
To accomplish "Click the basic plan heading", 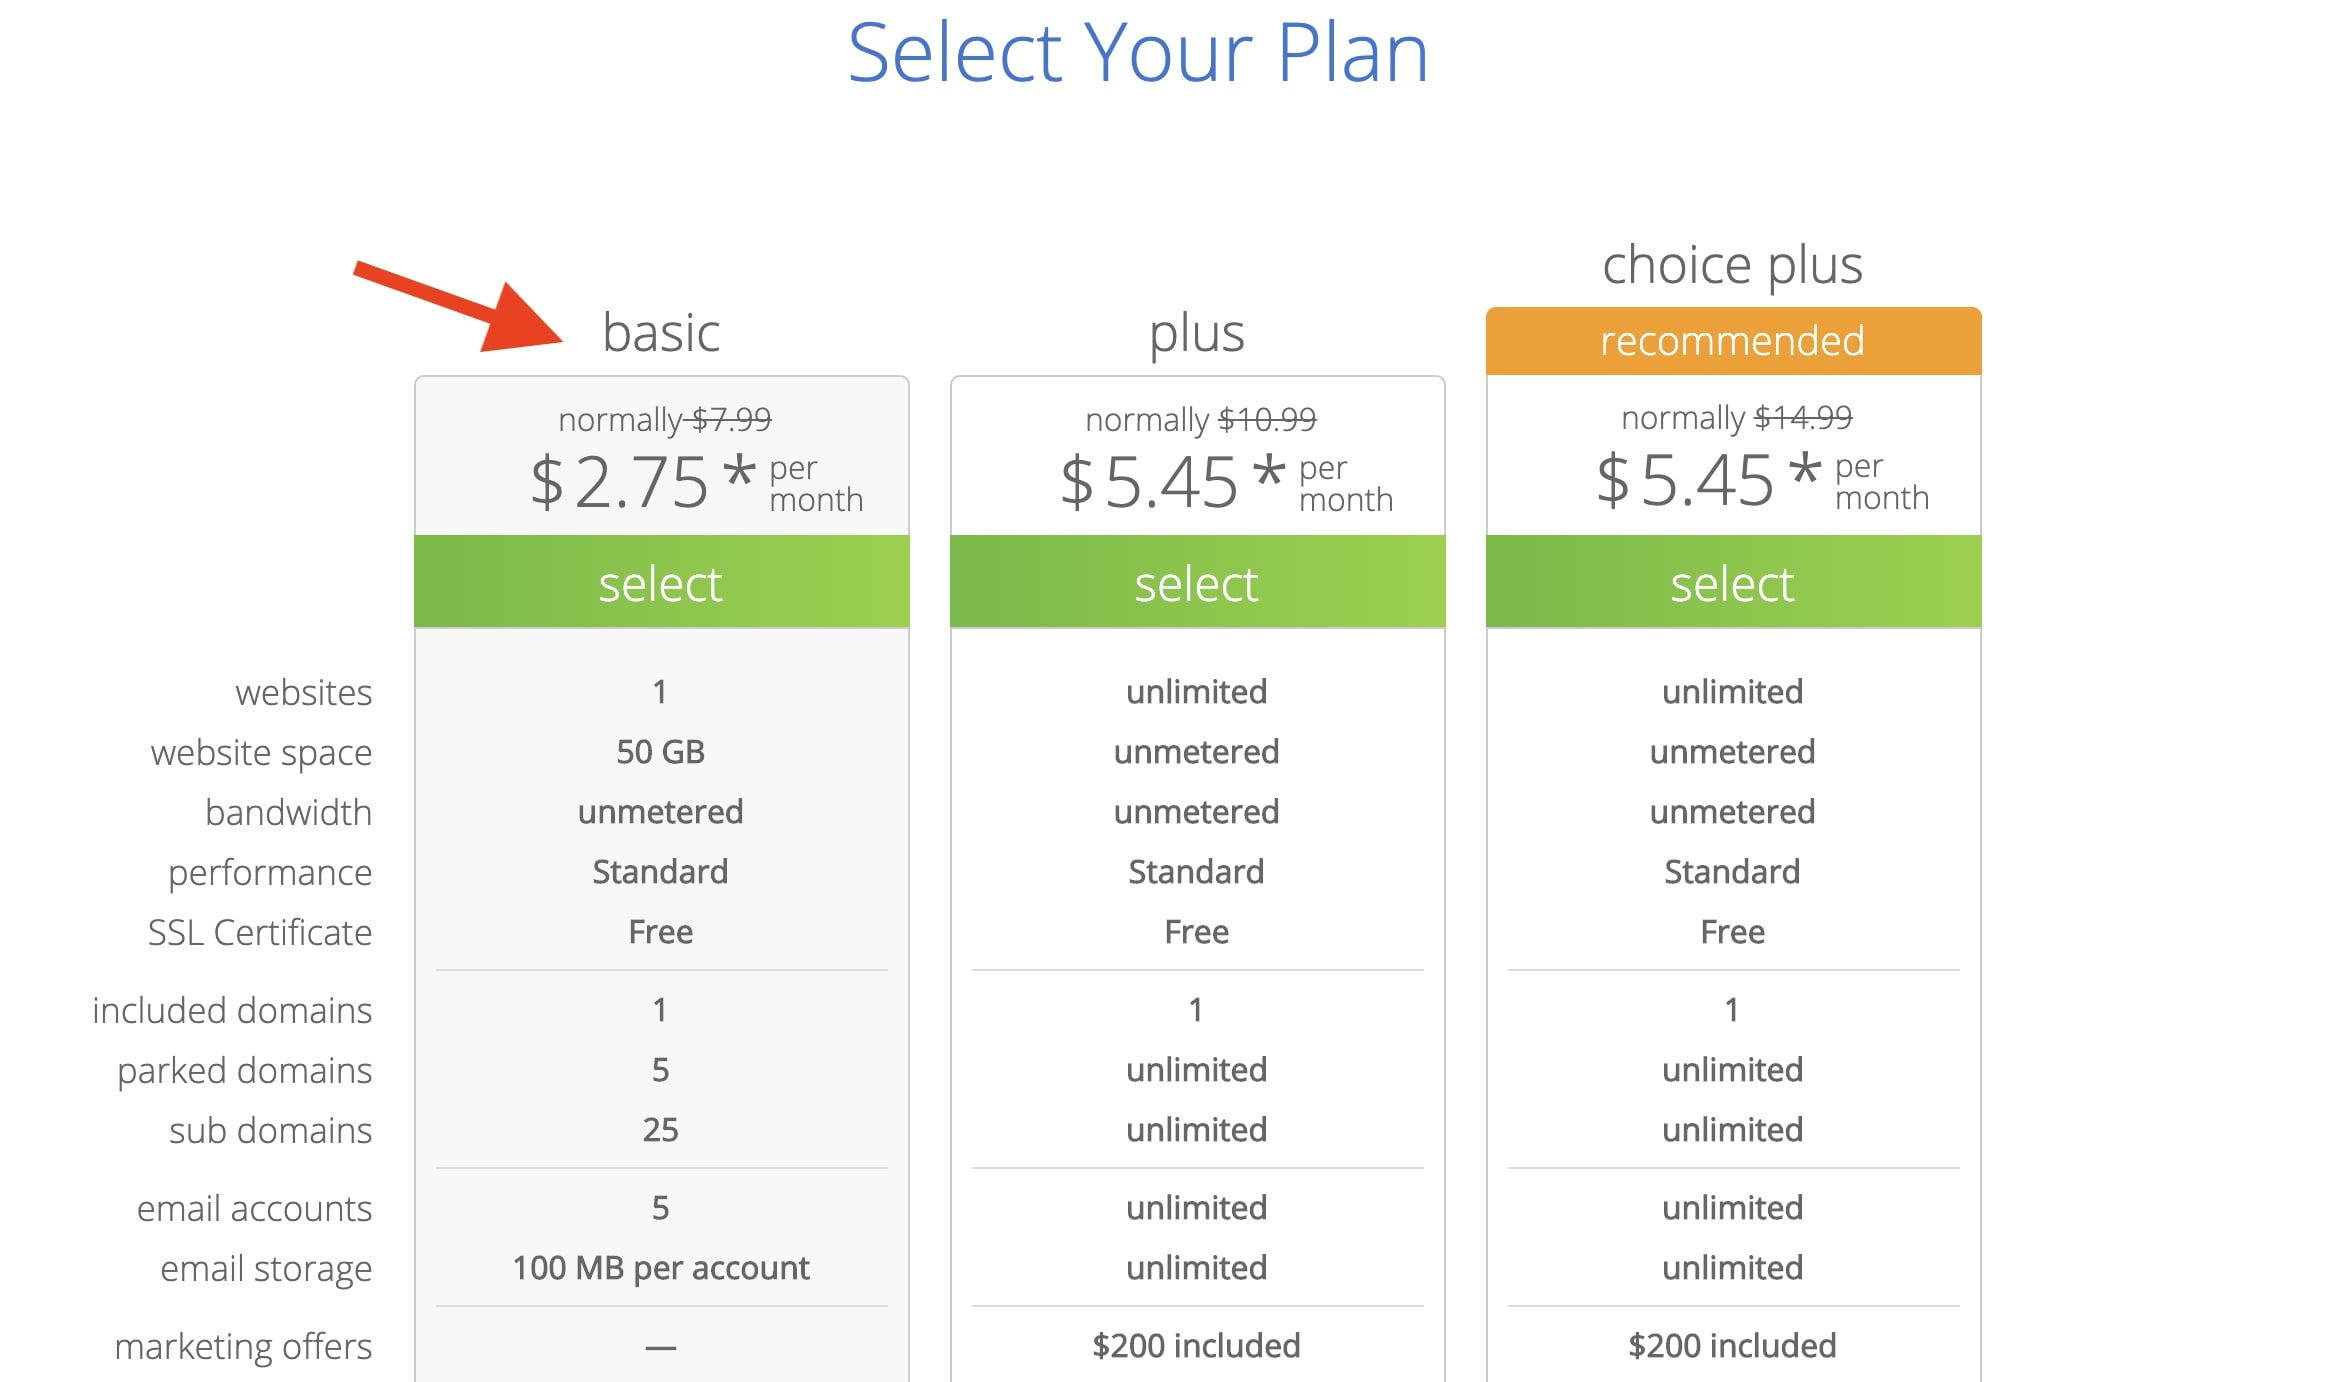I will (x=661, y=332).
